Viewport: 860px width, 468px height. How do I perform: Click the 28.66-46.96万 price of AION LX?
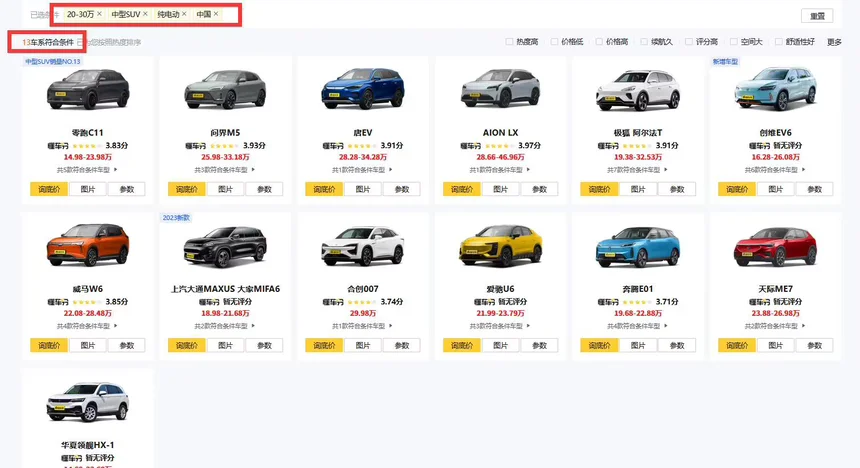[x=500, y=157]
